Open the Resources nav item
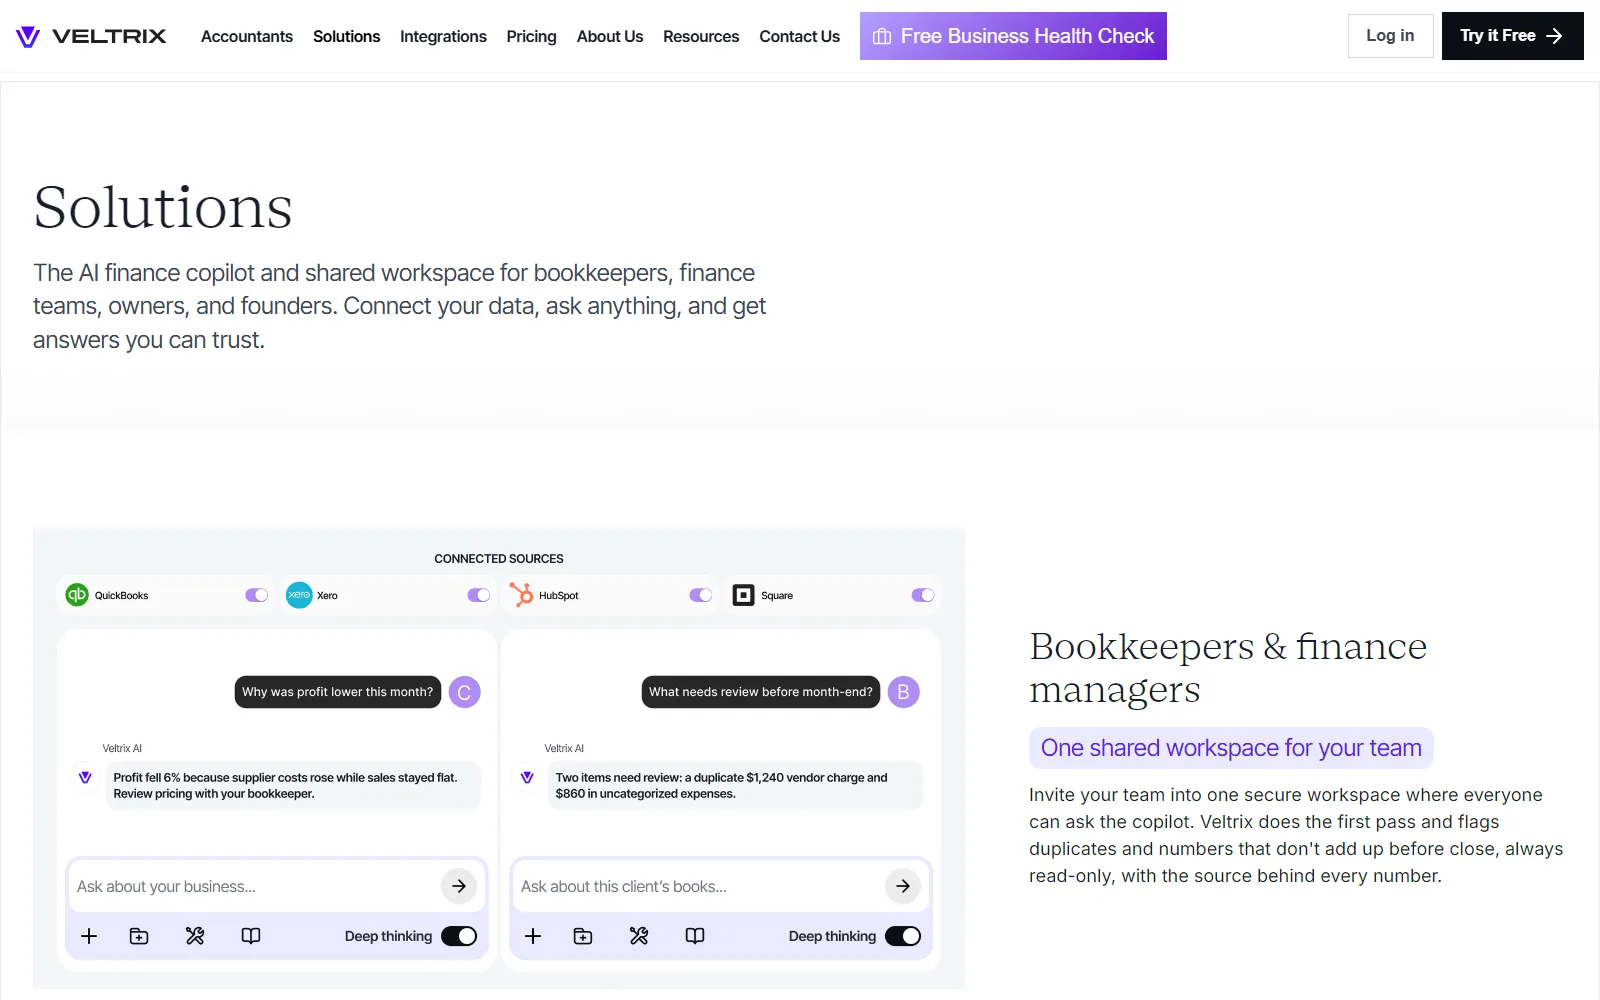Image resolution: width=1600 pixels, height=1000 pixels. point(701,37)
